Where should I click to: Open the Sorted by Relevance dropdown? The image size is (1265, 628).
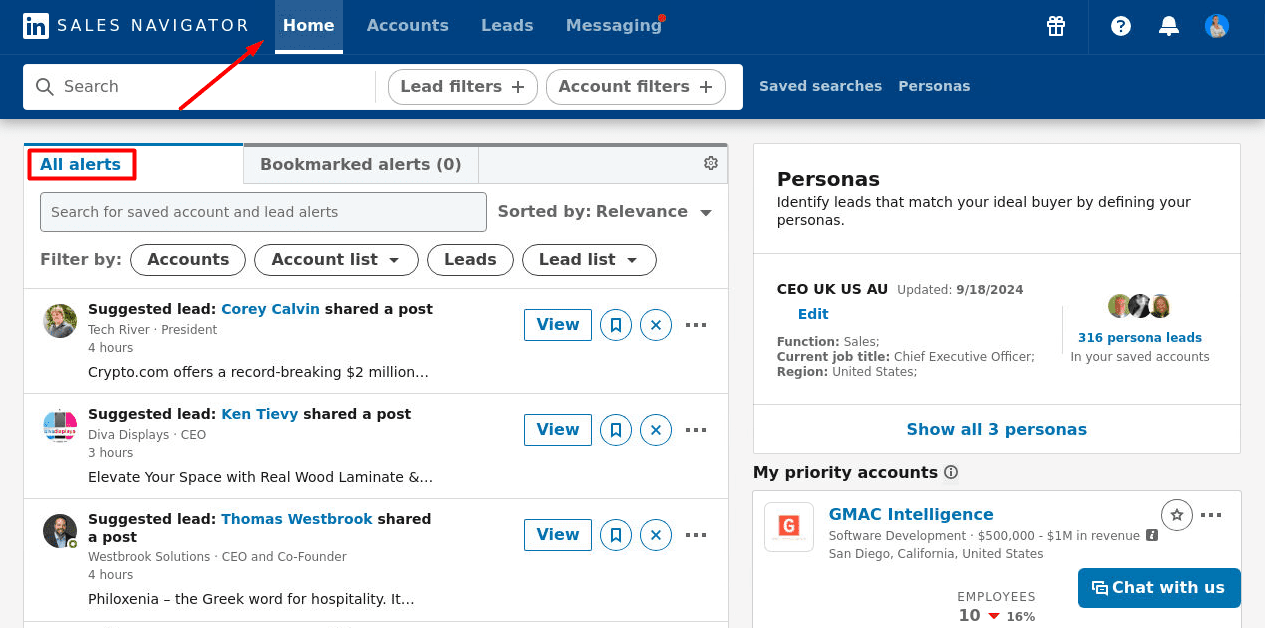[605, 212]
